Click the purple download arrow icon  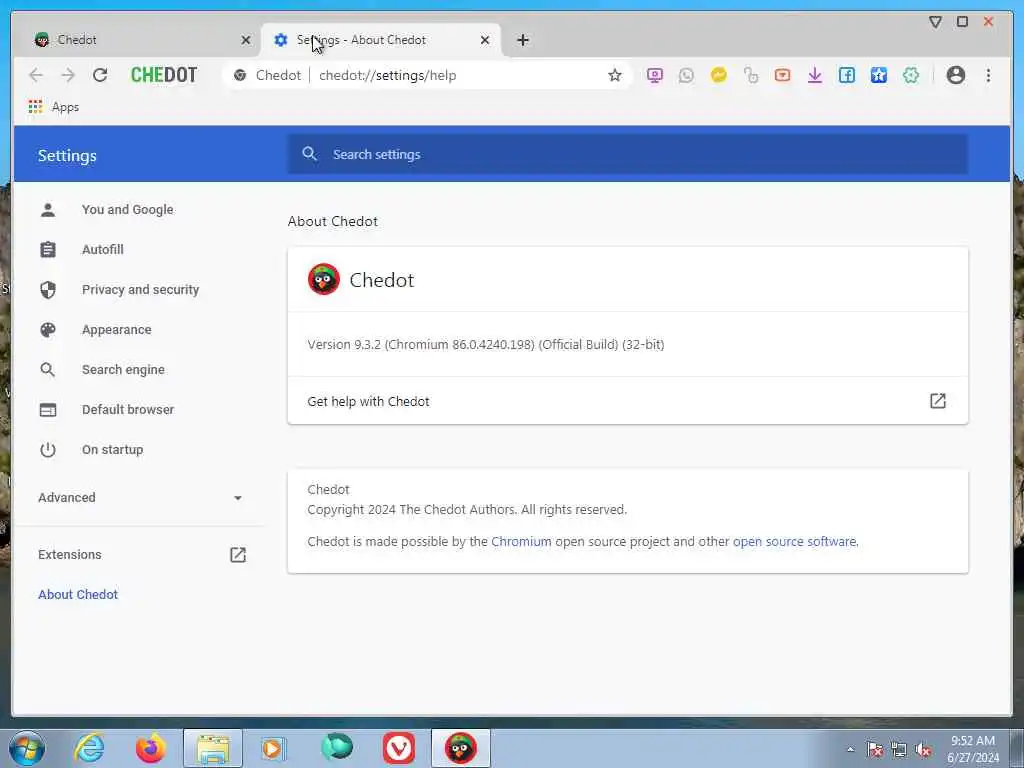coord(814,75)
